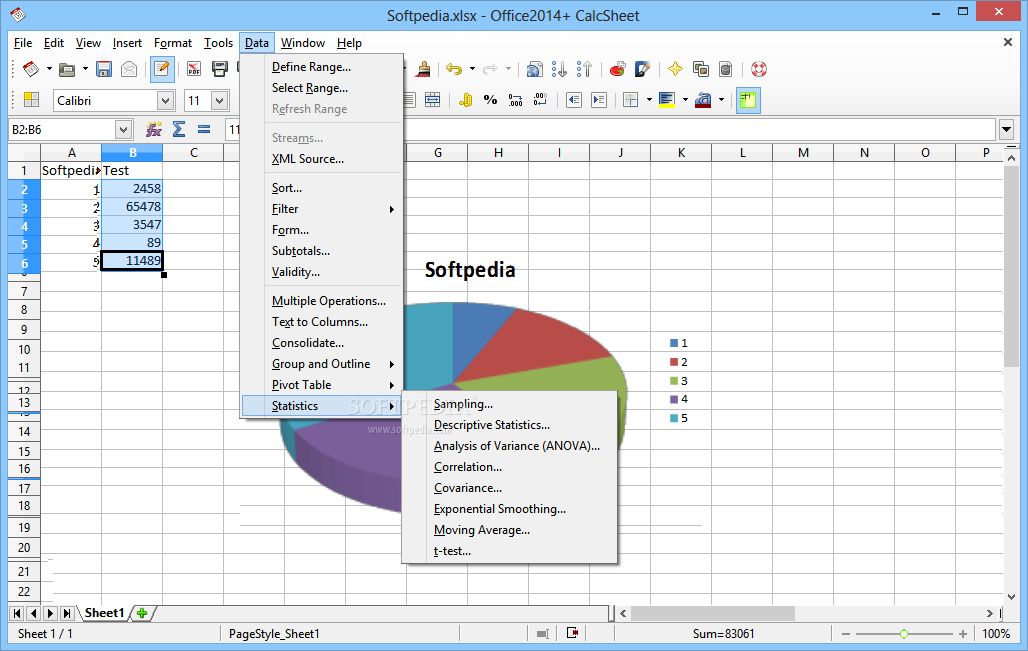
Task: Open the background color dropdown arrow
Action: click(x=685, y=100)
